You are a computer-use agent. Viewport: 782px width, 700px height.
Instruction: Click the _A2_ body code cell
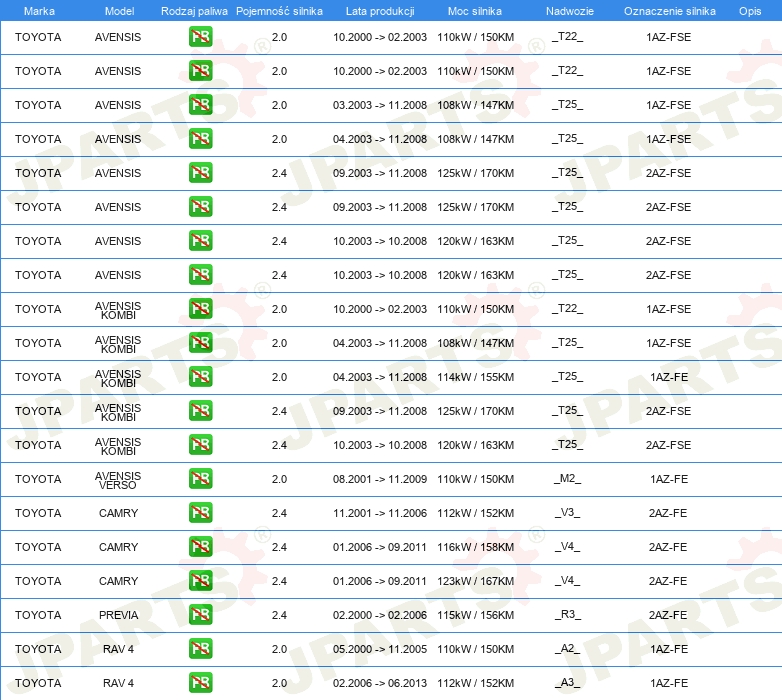[568, 649]
